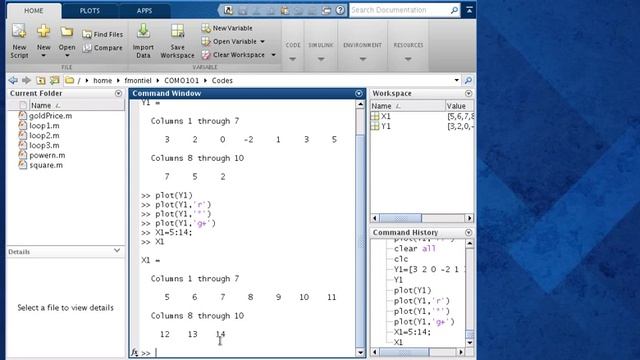The width and height of the screenshot is (640, 360).
Task: Switch to the APPS tab
Action: (144, 11)
